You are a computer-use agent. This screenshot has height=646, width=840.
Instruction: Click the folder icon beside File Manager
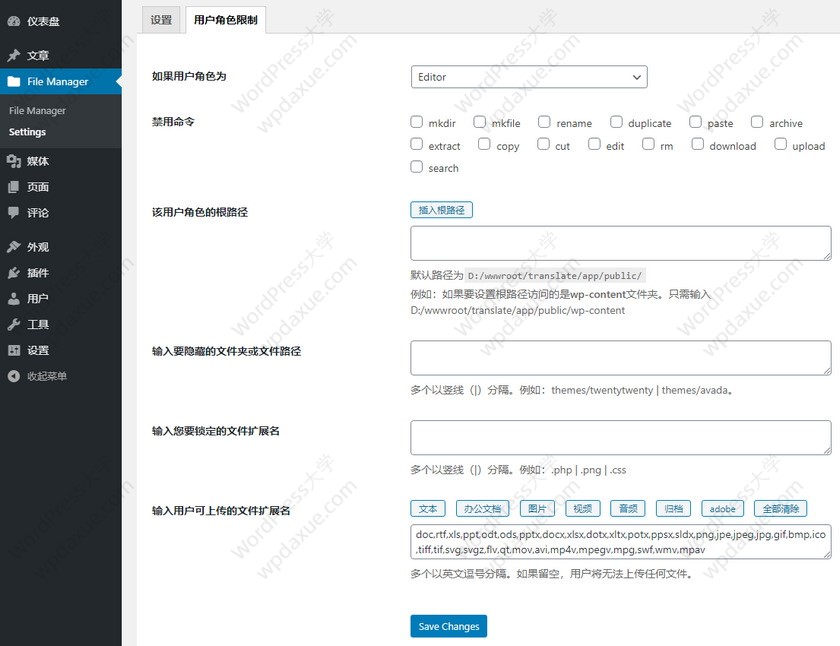14,81
